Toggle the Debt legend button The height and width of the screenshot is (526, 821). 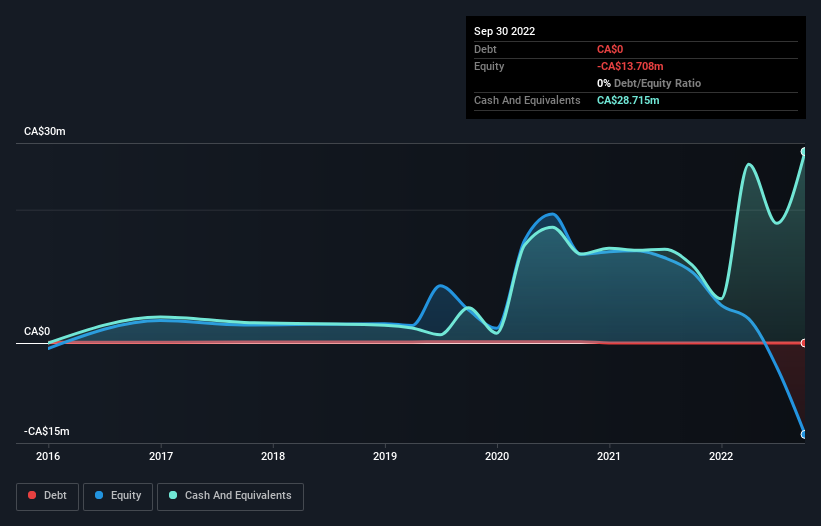[48, 496]
